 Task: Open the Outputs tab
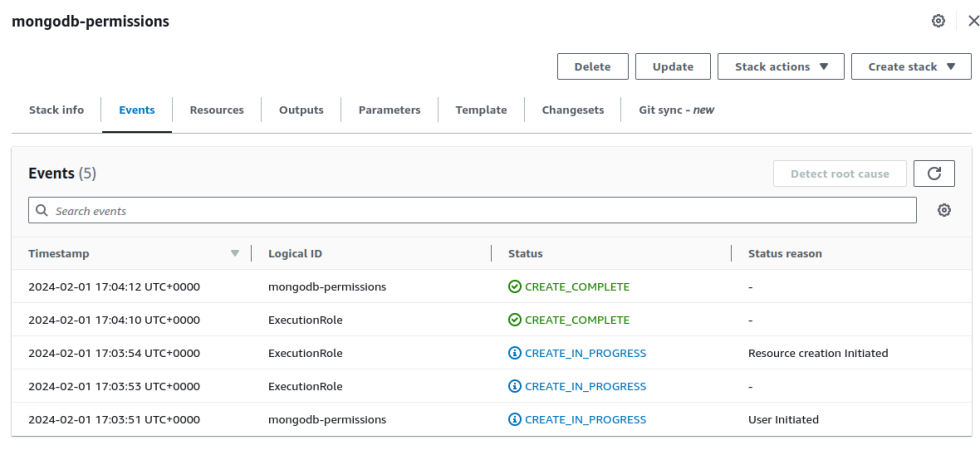301,110
